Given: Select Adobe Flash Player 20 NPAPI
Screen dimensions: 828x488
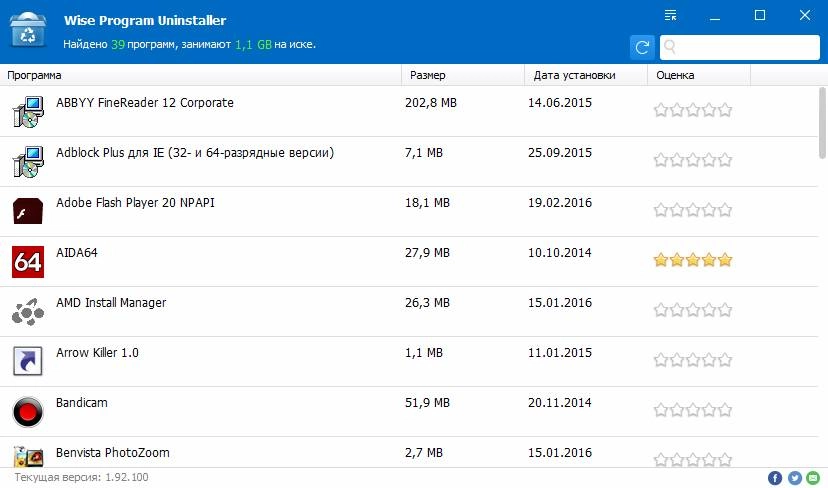Looking at the screenshot, I should 135,203.
